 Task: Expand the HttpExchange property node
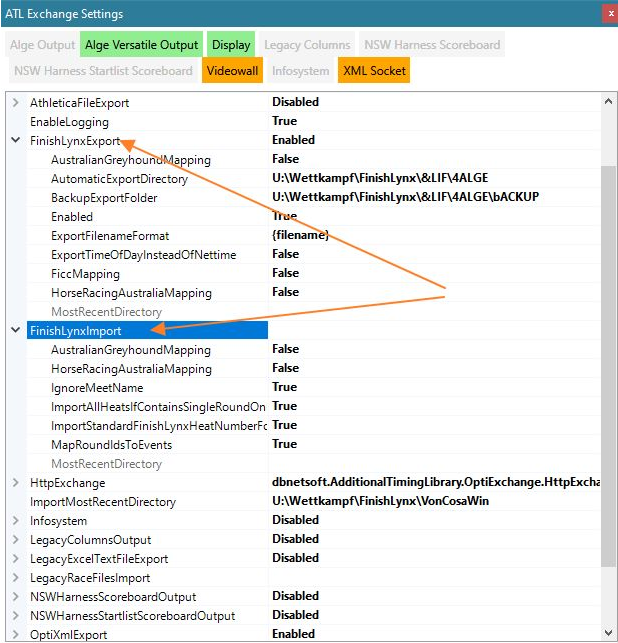click(15, 483)
